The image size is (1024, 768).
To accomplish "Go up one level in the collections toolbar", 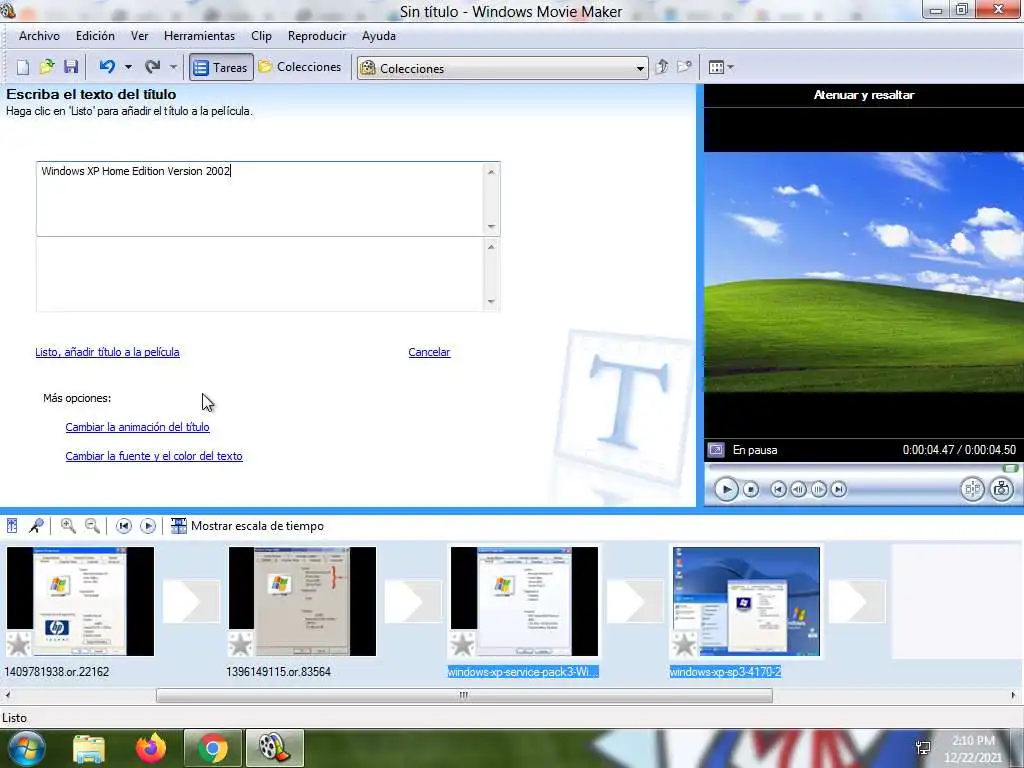I will [x=662, y=67].
